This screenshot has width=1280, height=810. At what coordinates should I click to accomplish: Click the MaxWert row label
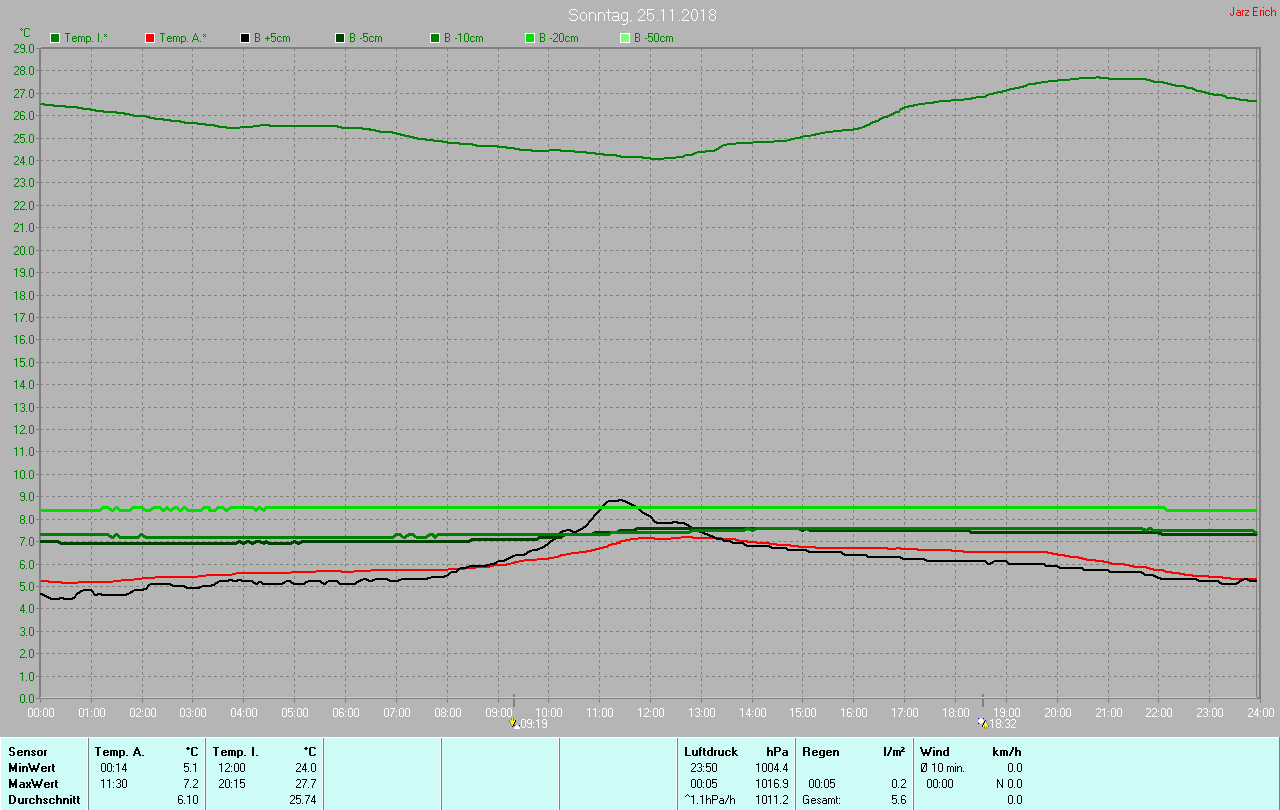33,784
